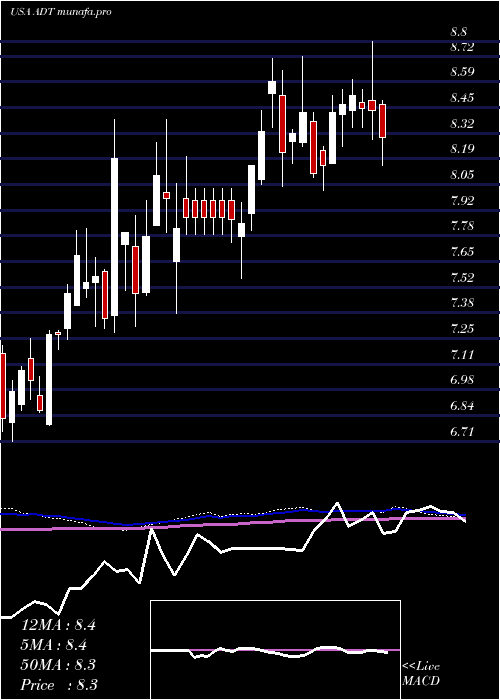Click the 8.59 price axis label

462,72
